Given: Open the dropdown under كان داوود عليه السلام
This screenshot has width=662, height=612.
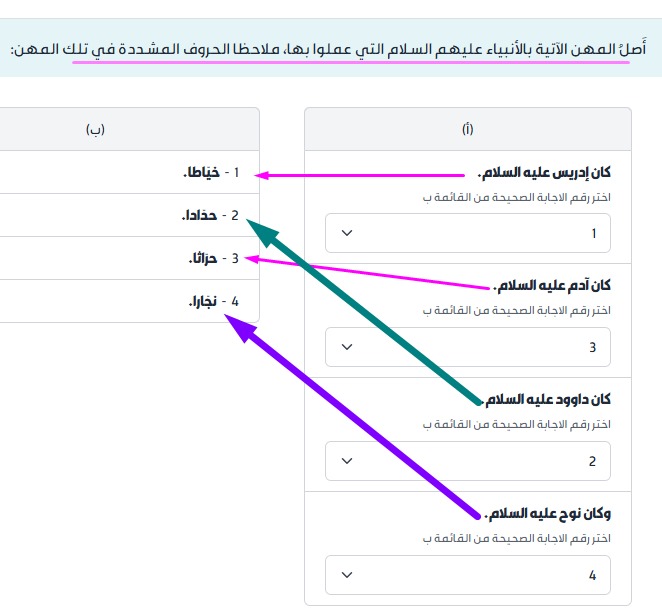Looking at the screenshot, I should point(468,461).
